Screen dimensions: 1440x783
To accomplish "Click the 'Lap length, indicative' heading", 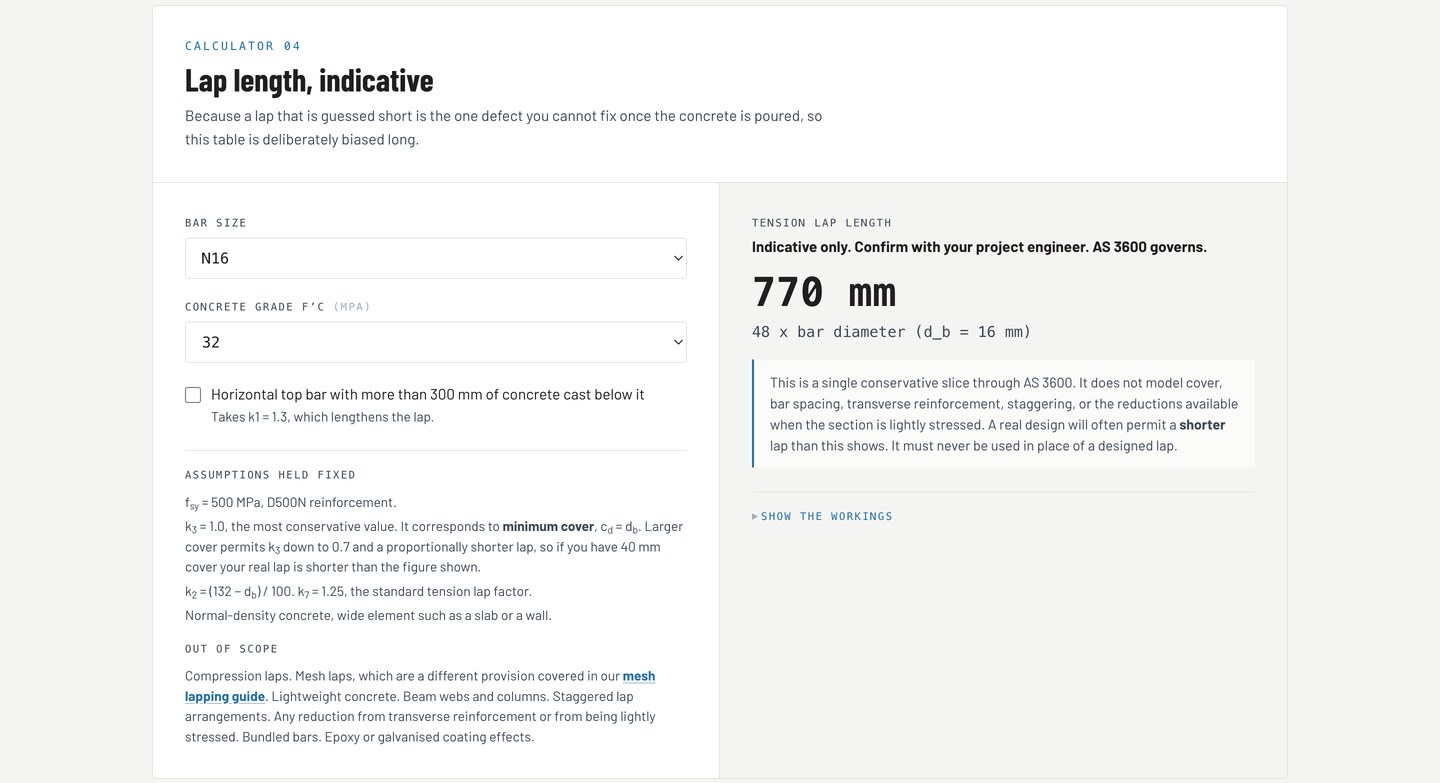I will pyautogui.click(x=309, y=80).
